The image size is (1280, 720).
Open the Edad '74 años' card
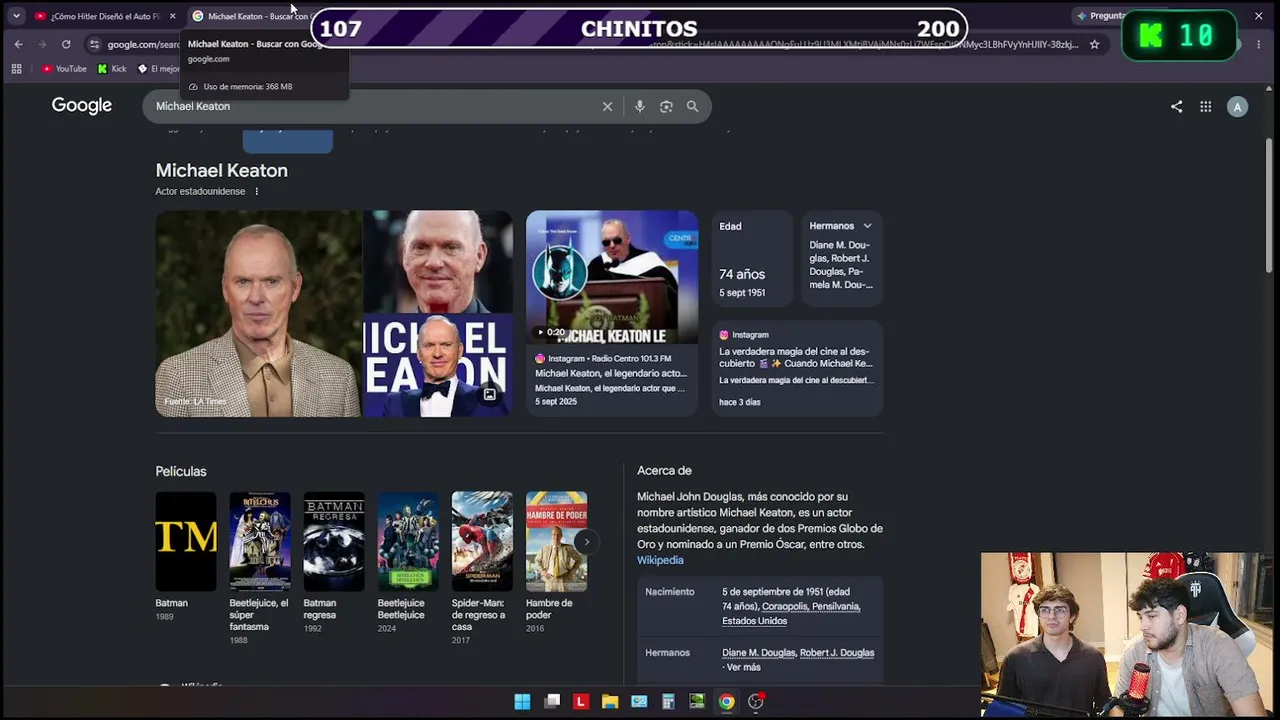pos(752,259)
